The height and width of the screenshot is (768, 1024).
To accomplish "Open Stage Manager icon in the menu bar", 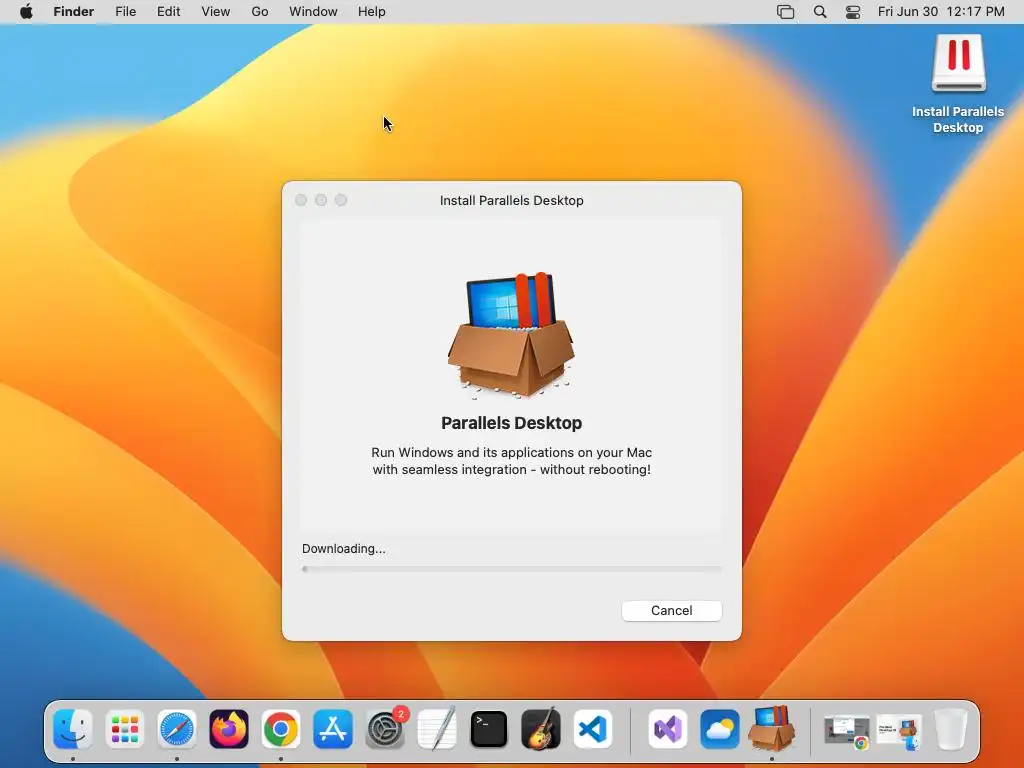I will point(786,12).
